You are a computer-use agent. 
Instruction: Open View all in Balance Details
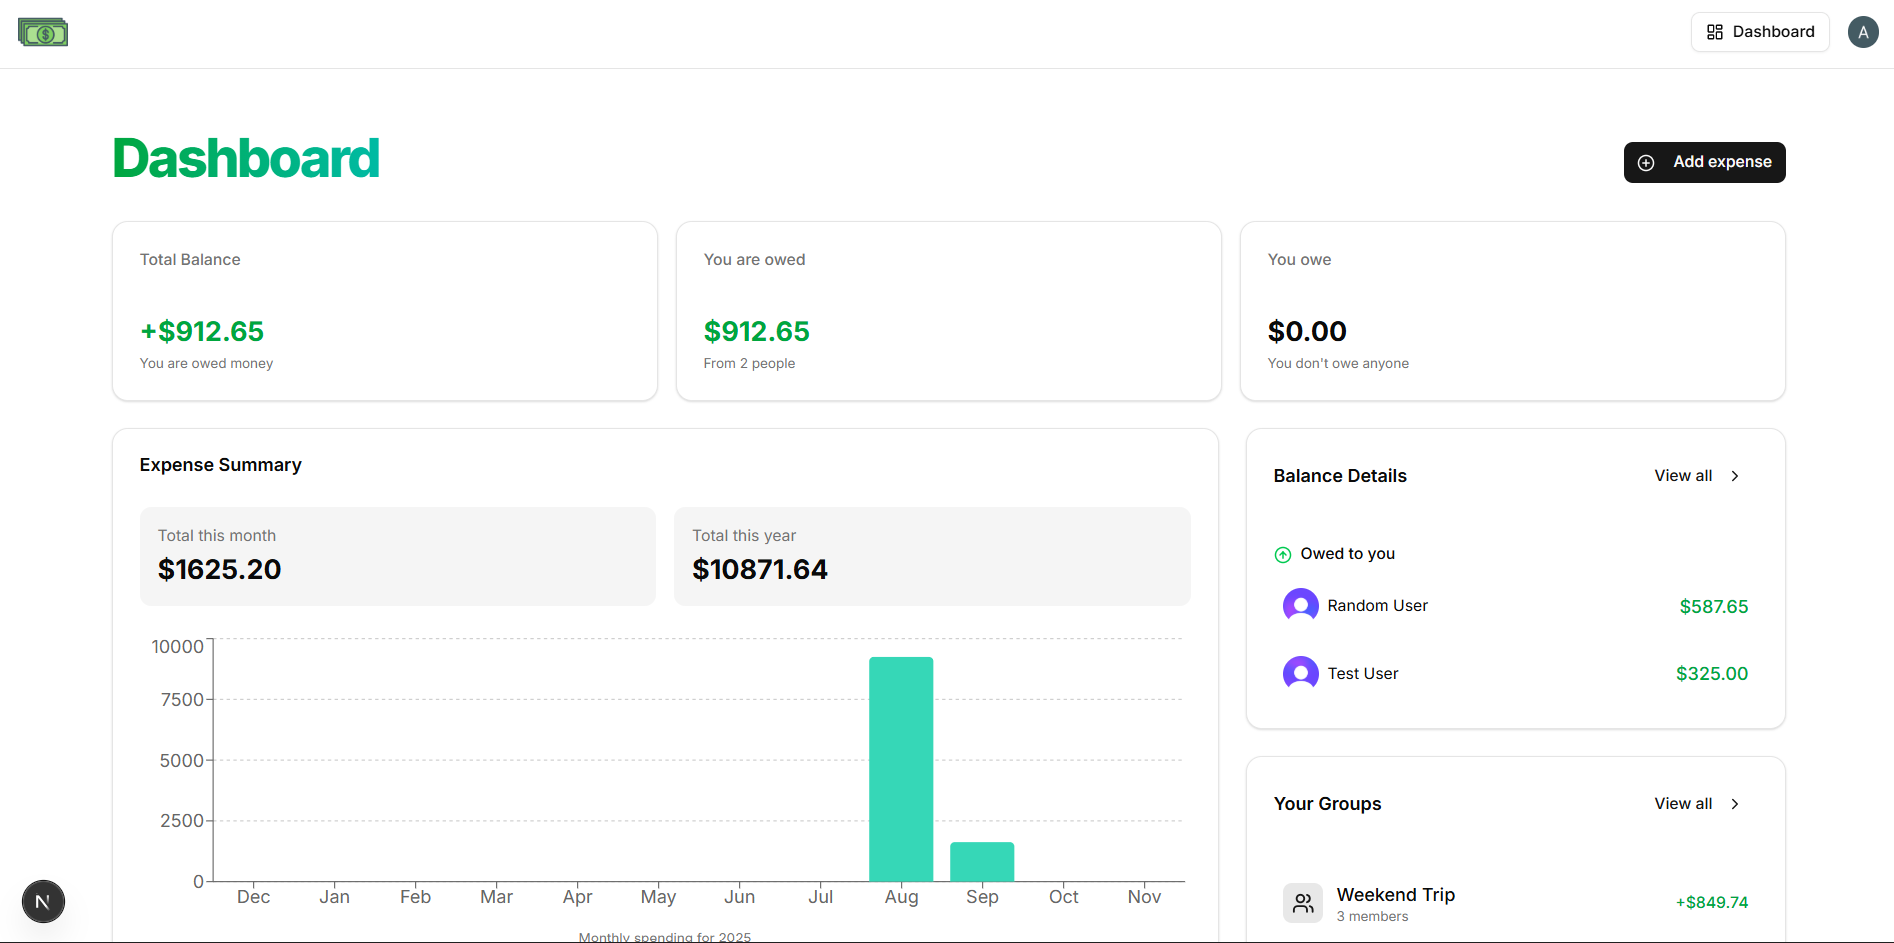tap(1697, 476)
